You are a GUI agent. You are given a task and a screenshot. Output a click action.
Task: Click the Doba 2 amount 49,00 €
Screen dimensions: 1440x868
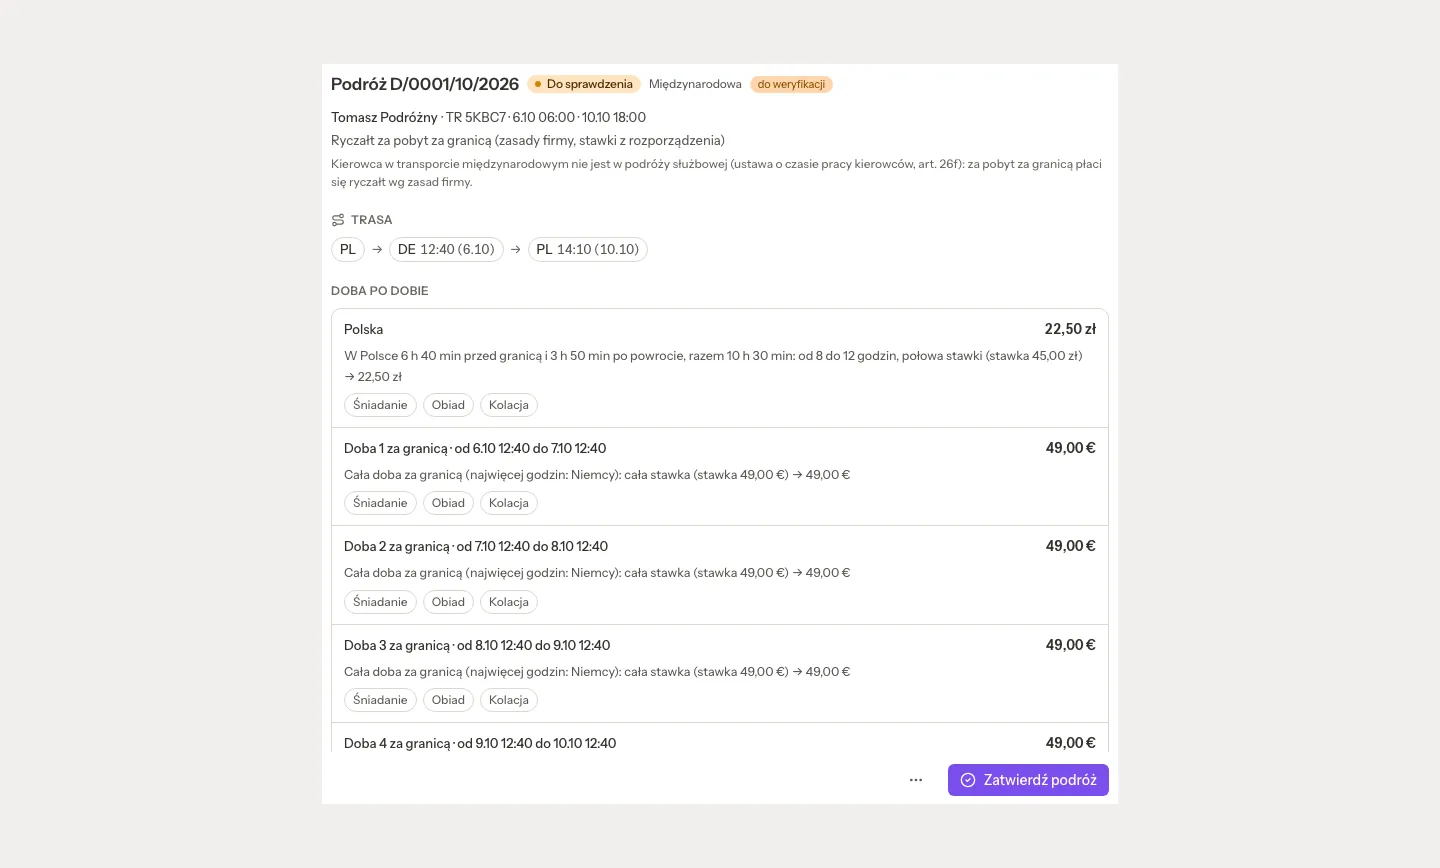tap(1071, 546)
